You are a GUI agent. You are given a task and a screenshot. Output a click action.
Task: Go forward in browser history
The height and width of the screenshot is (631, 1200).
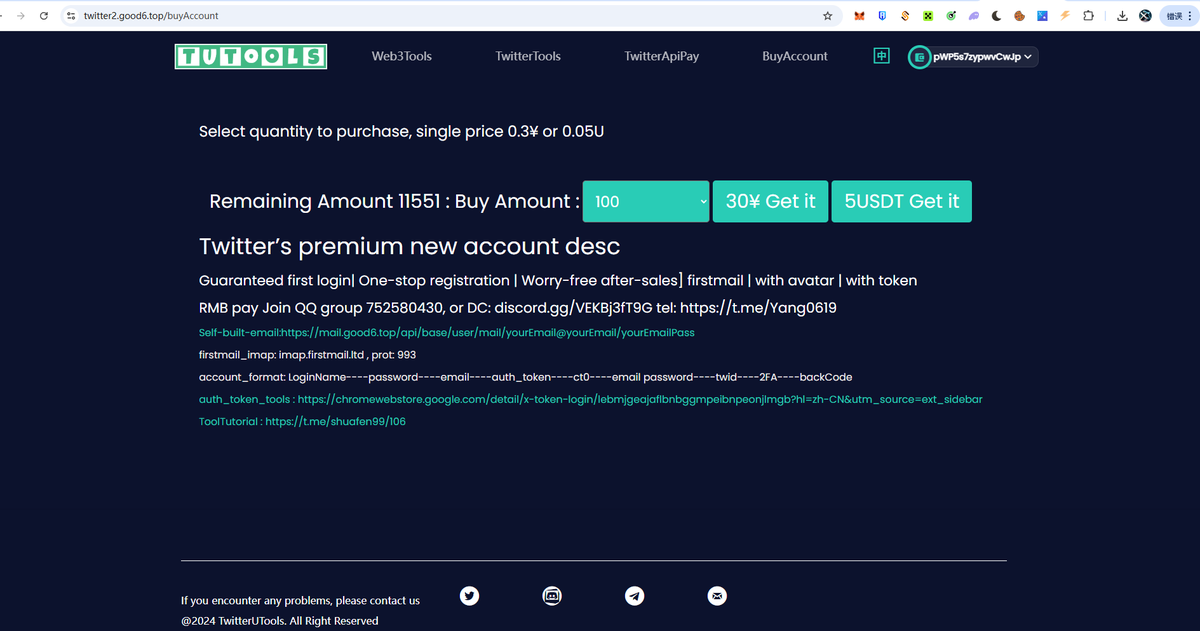click(19, 16)
